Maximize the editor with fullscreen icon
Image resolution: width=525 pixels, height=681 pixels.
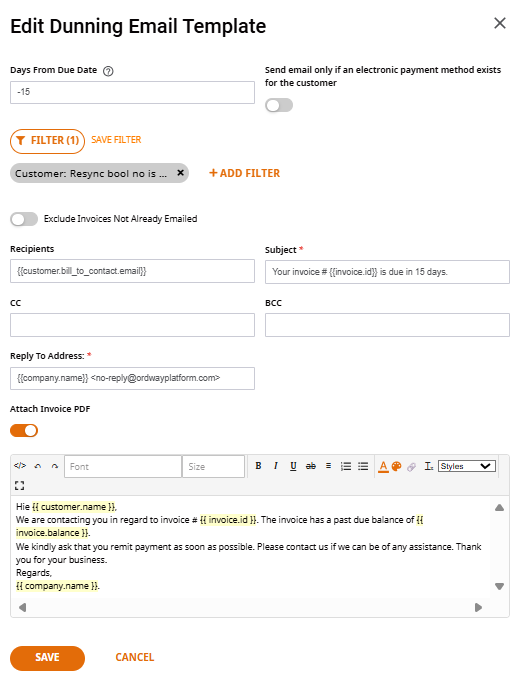[x=20, y=486]
